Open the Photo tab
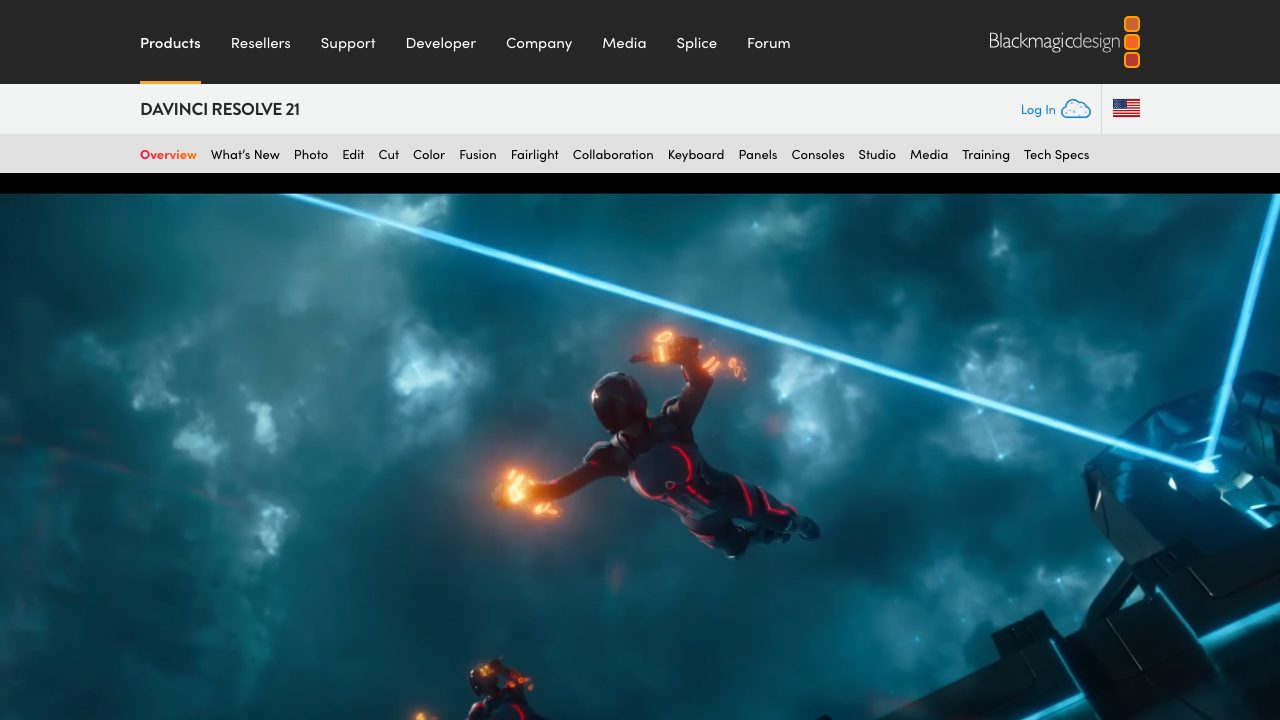This screenshot has width=1280, height=720. pos(311,155)
